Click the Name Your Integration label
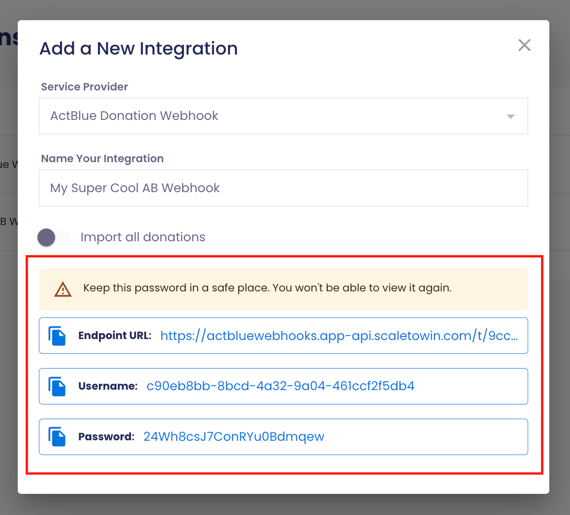The image size is (570, 515). point(102,159)
